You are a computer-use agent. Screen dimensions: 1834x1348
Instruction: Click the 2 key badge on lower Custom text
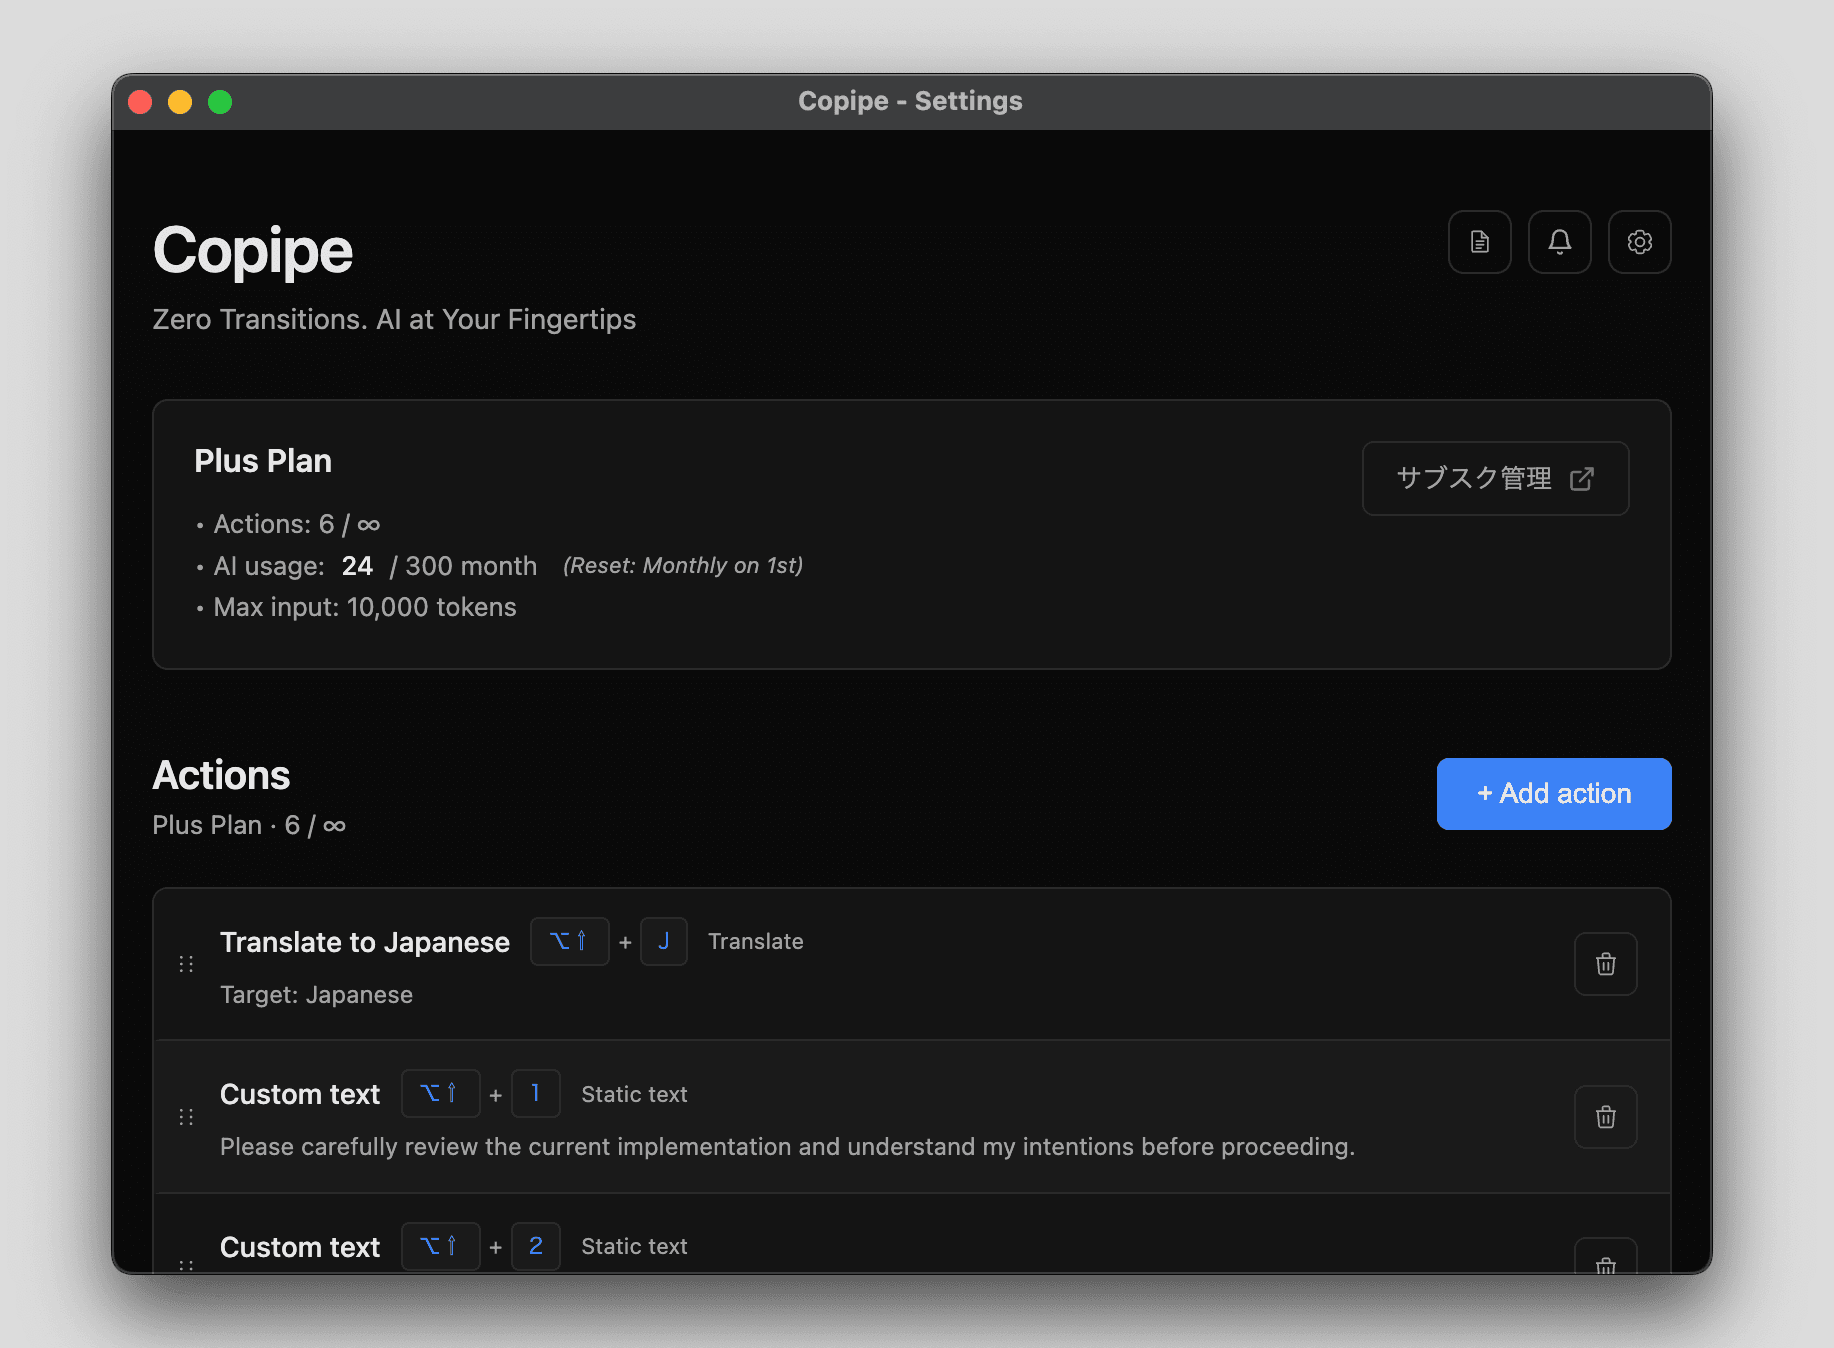point(536,1246)
